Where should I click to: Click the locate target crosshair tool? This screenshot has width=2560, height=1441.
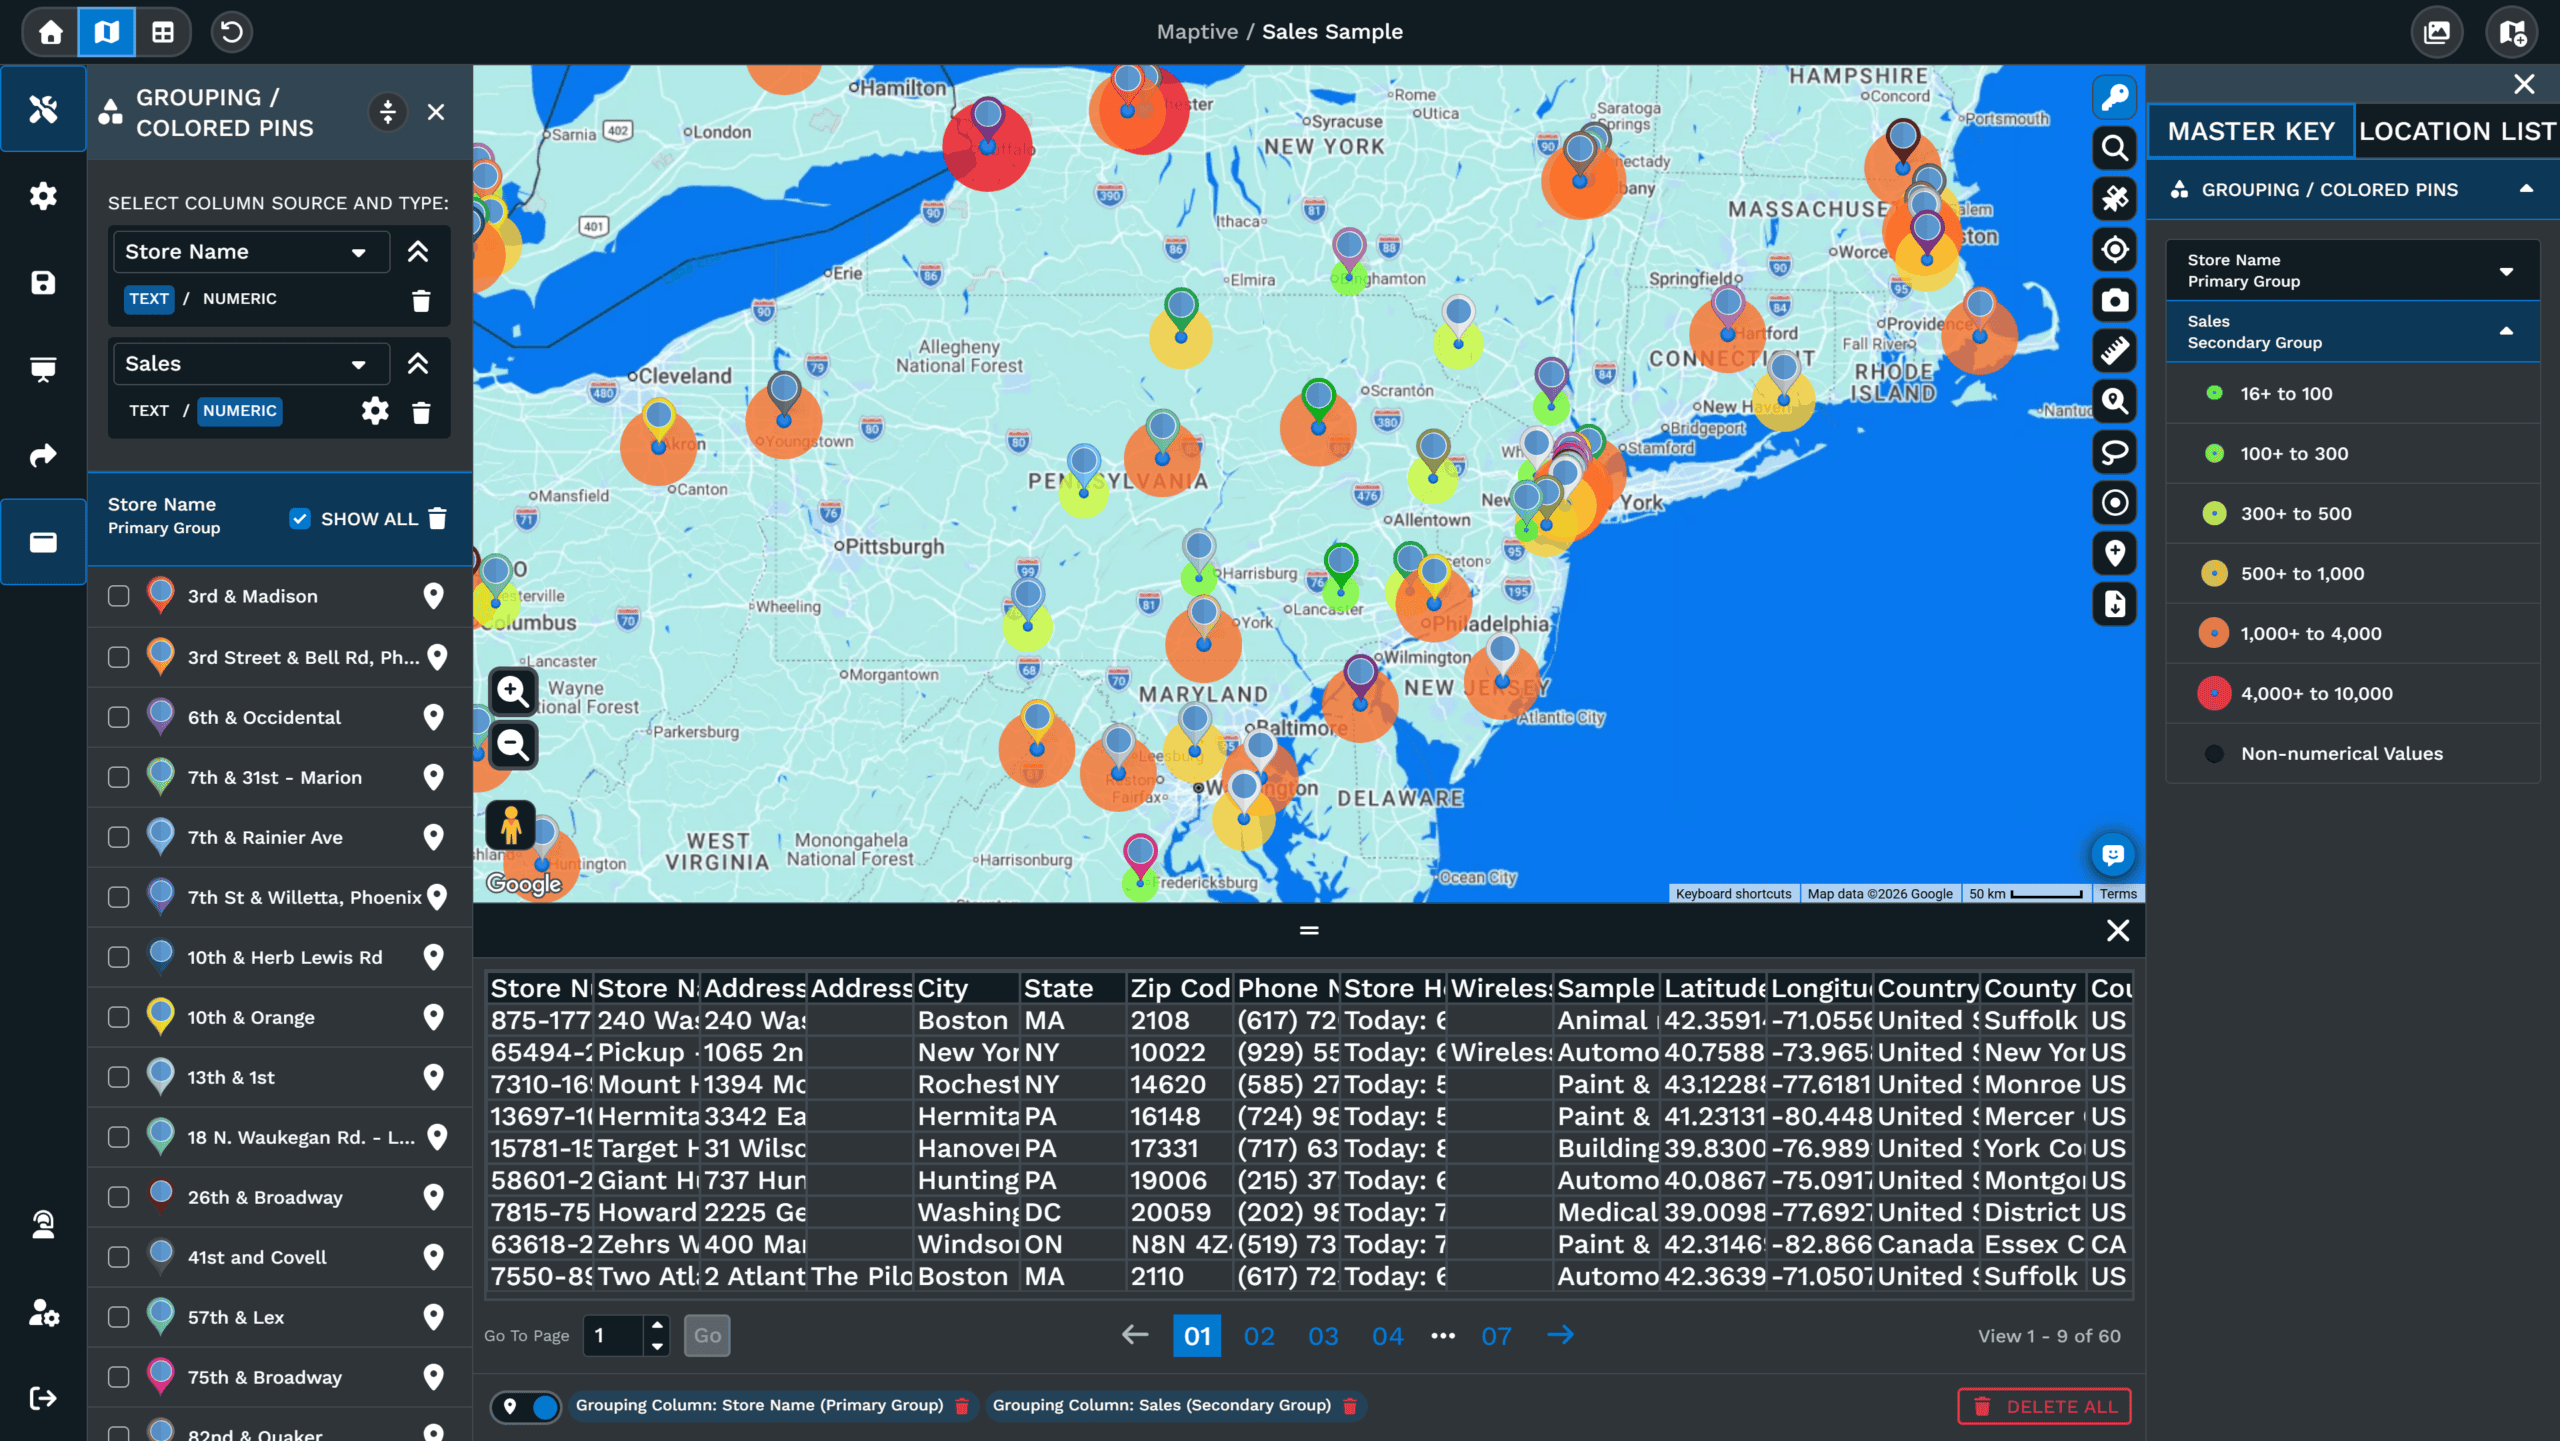2114,249
